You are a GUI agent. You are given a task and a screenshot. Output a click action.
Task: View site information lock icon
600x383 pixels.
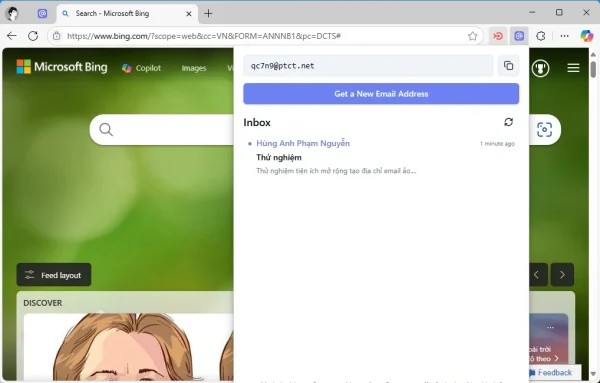point(57,36)
